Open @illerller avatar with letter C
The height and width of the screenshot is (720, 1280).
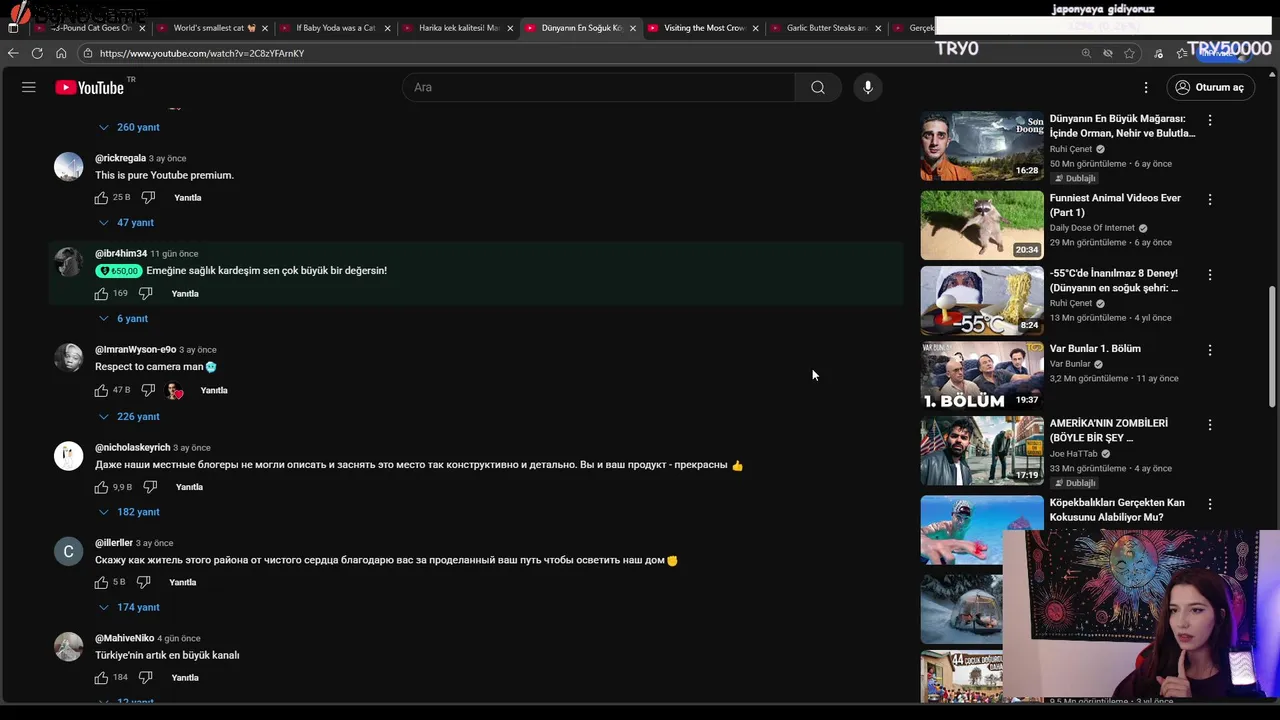[68, 551]
